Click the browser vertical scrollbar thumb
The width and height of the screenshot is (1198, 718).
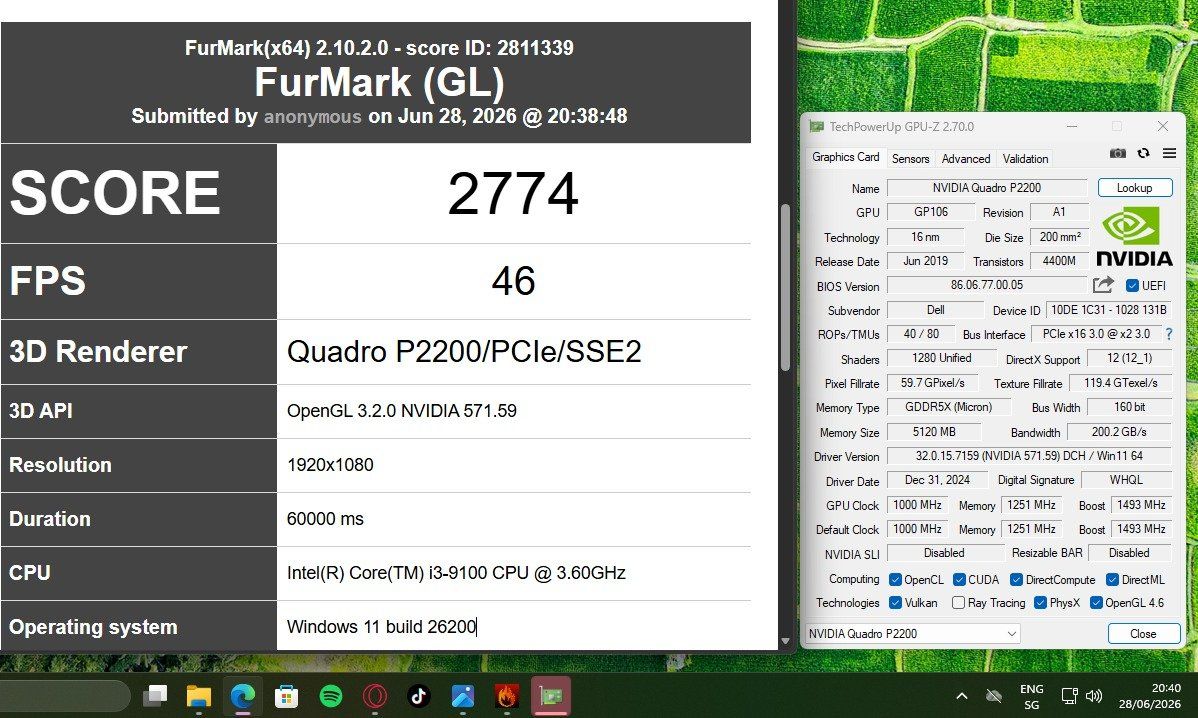tap(785, 288)
